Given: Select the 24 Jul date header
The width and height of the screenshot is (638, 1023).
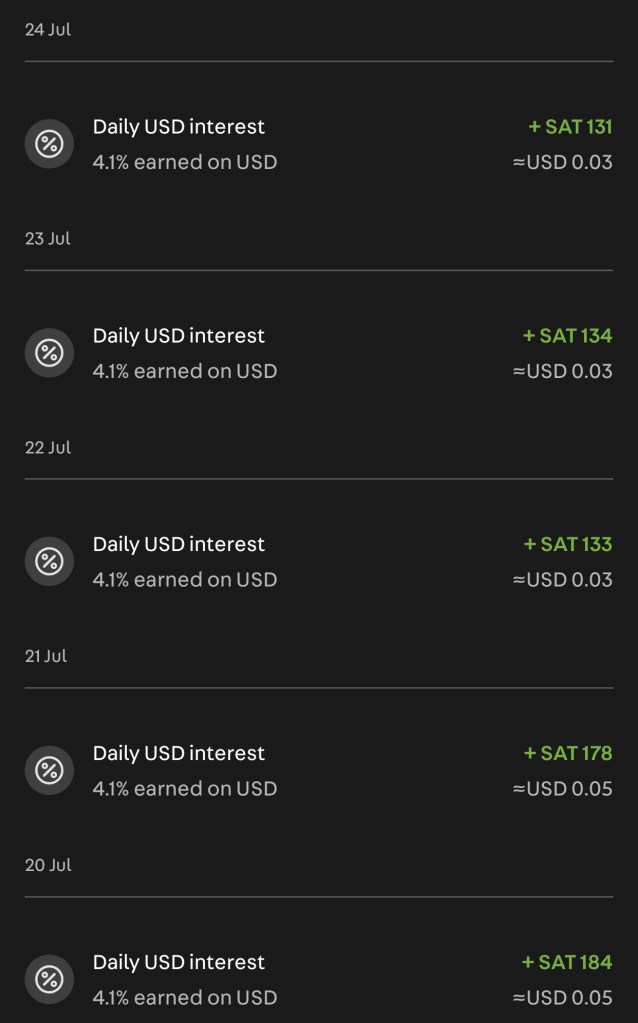Looking at the screenshot, I should 48,30.
